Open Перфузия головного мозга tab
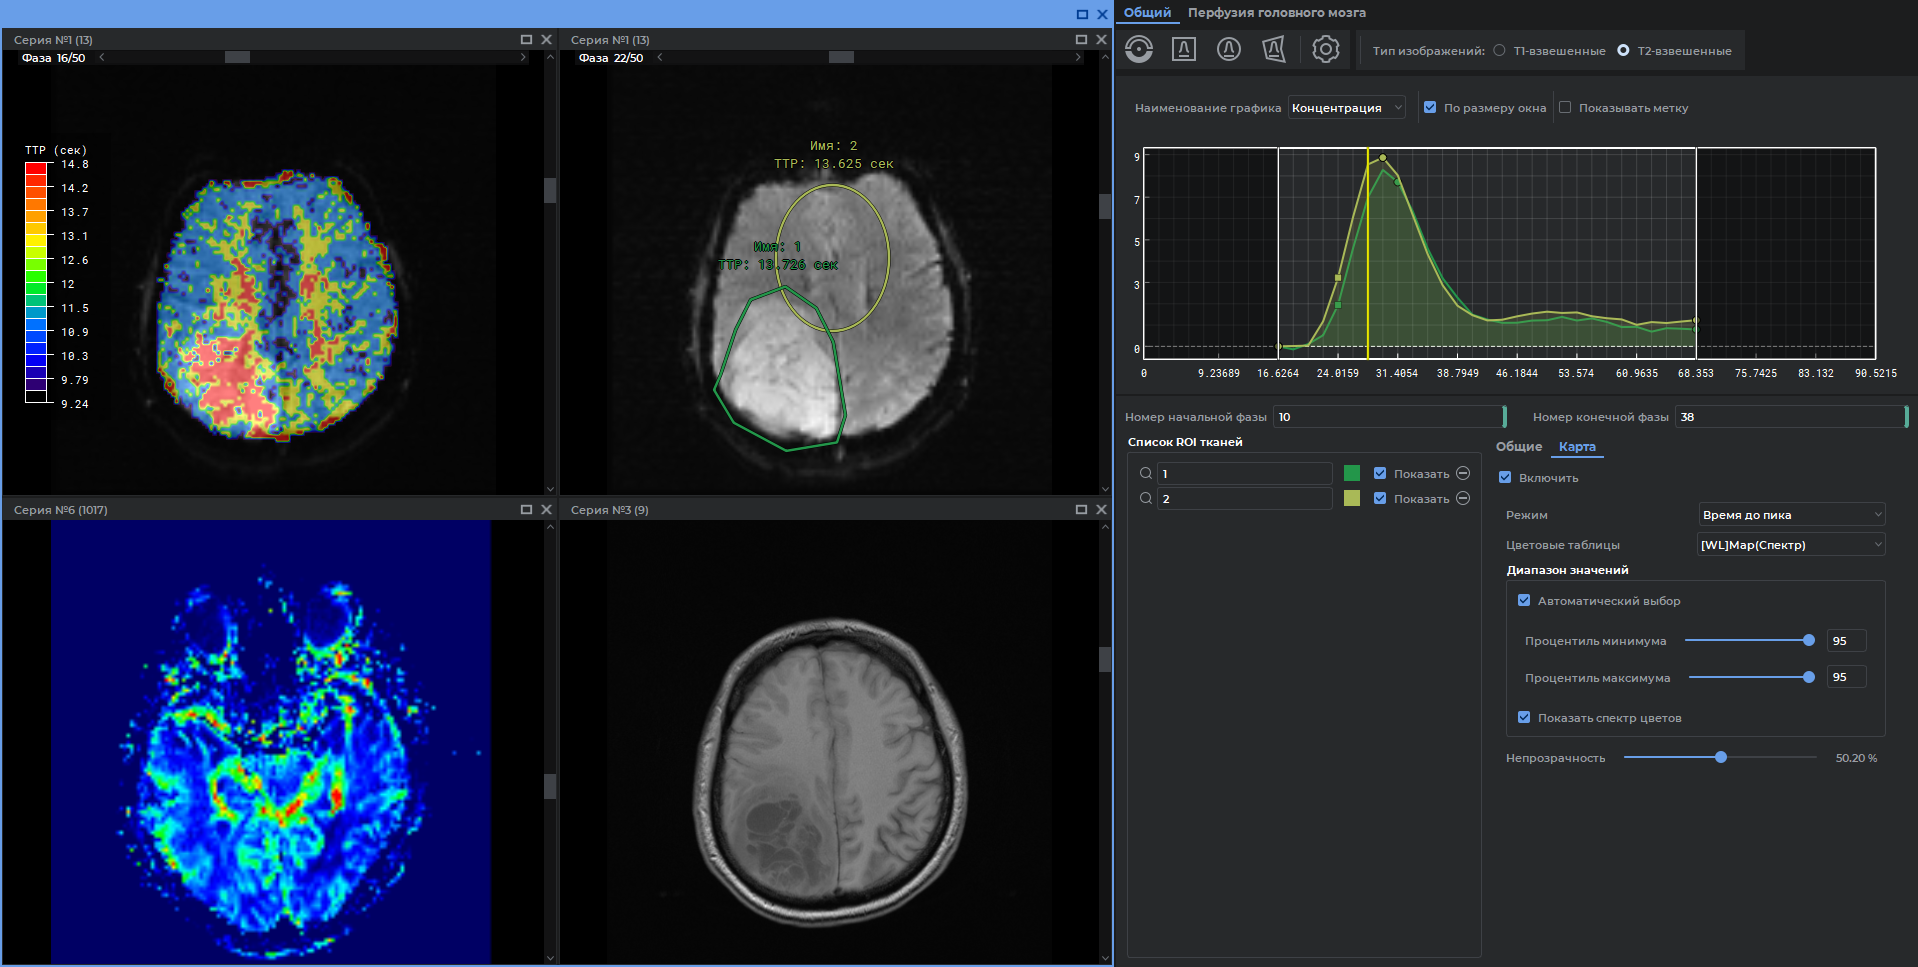Viewport: 1918px width, 967px height. [1276, 13]
